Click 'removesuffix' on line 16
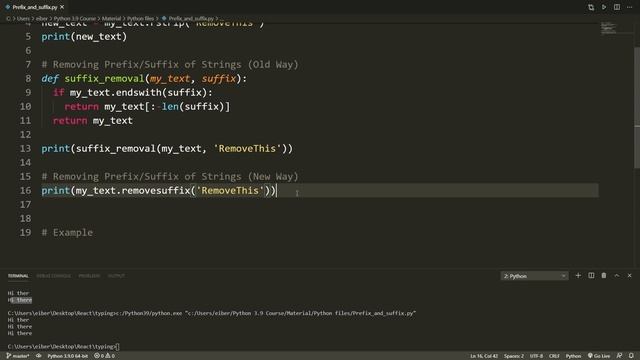This screenshot has width=640, height=360. 156,190
